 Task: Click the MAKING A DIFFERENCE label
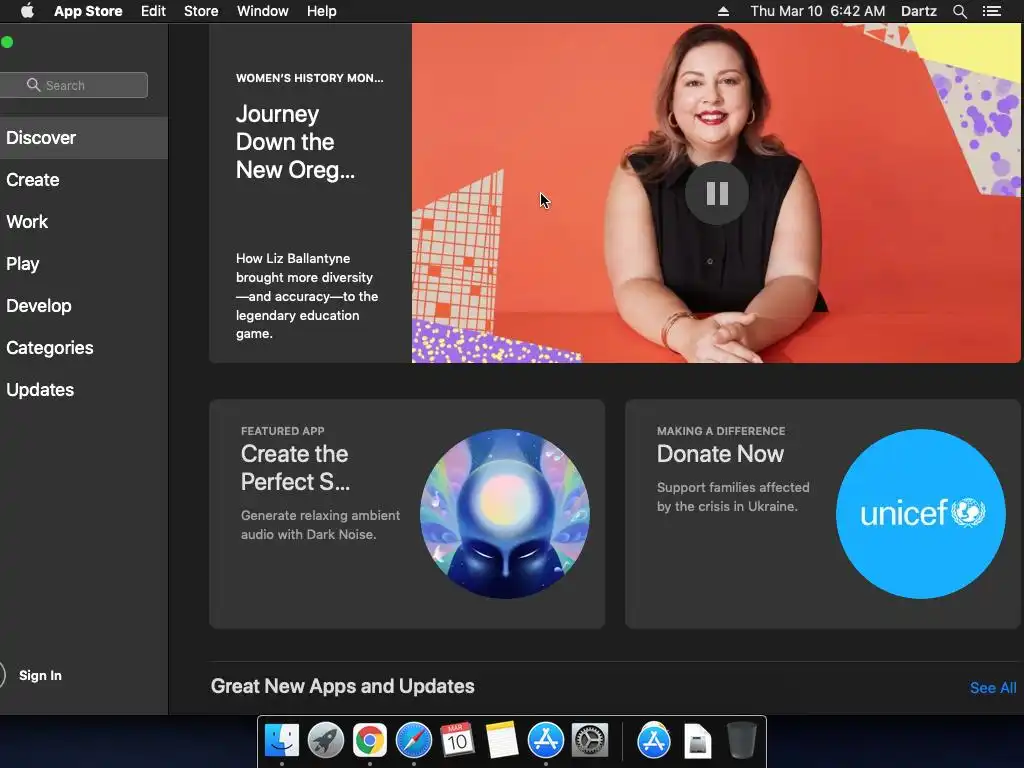coord(721,431)
